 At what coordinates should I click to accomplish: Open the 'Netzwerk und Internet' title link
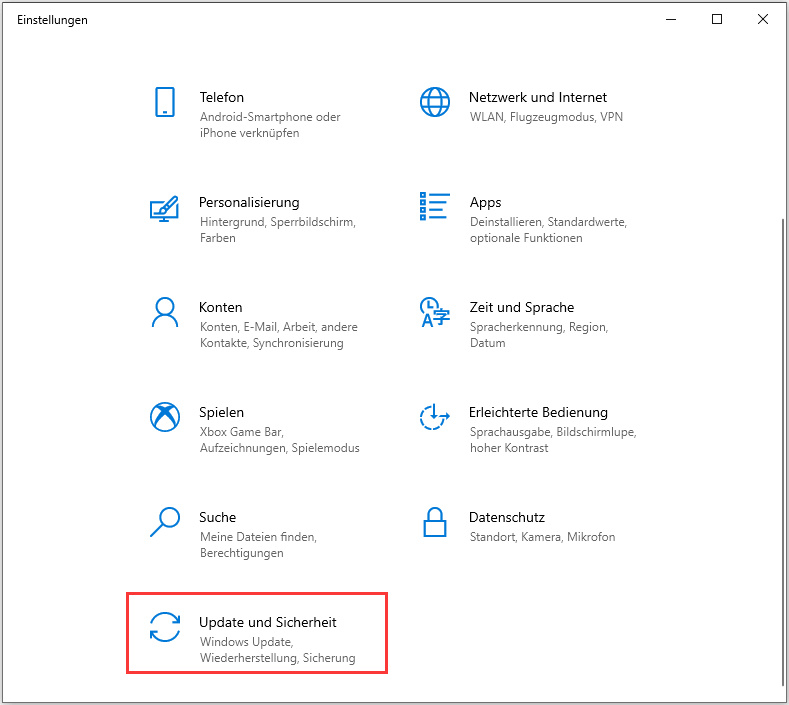pos(537,97)
